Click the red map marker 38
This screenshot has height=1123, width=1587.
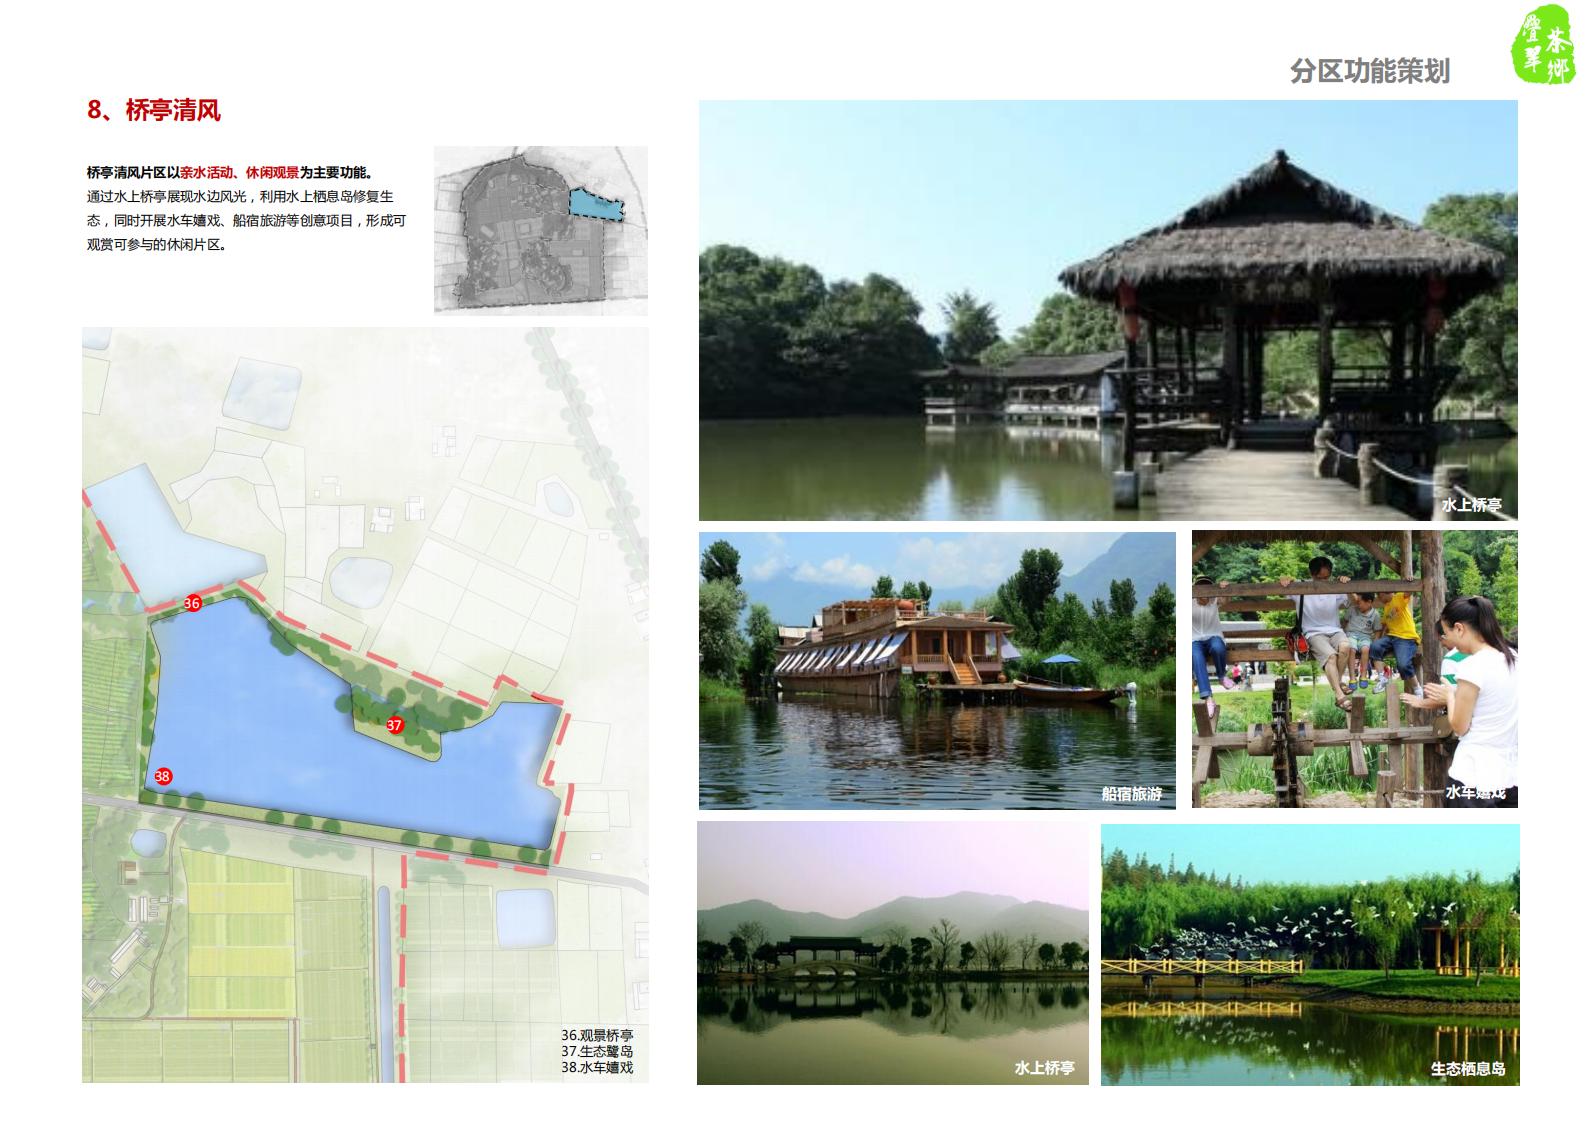click(x=163, y=776)
